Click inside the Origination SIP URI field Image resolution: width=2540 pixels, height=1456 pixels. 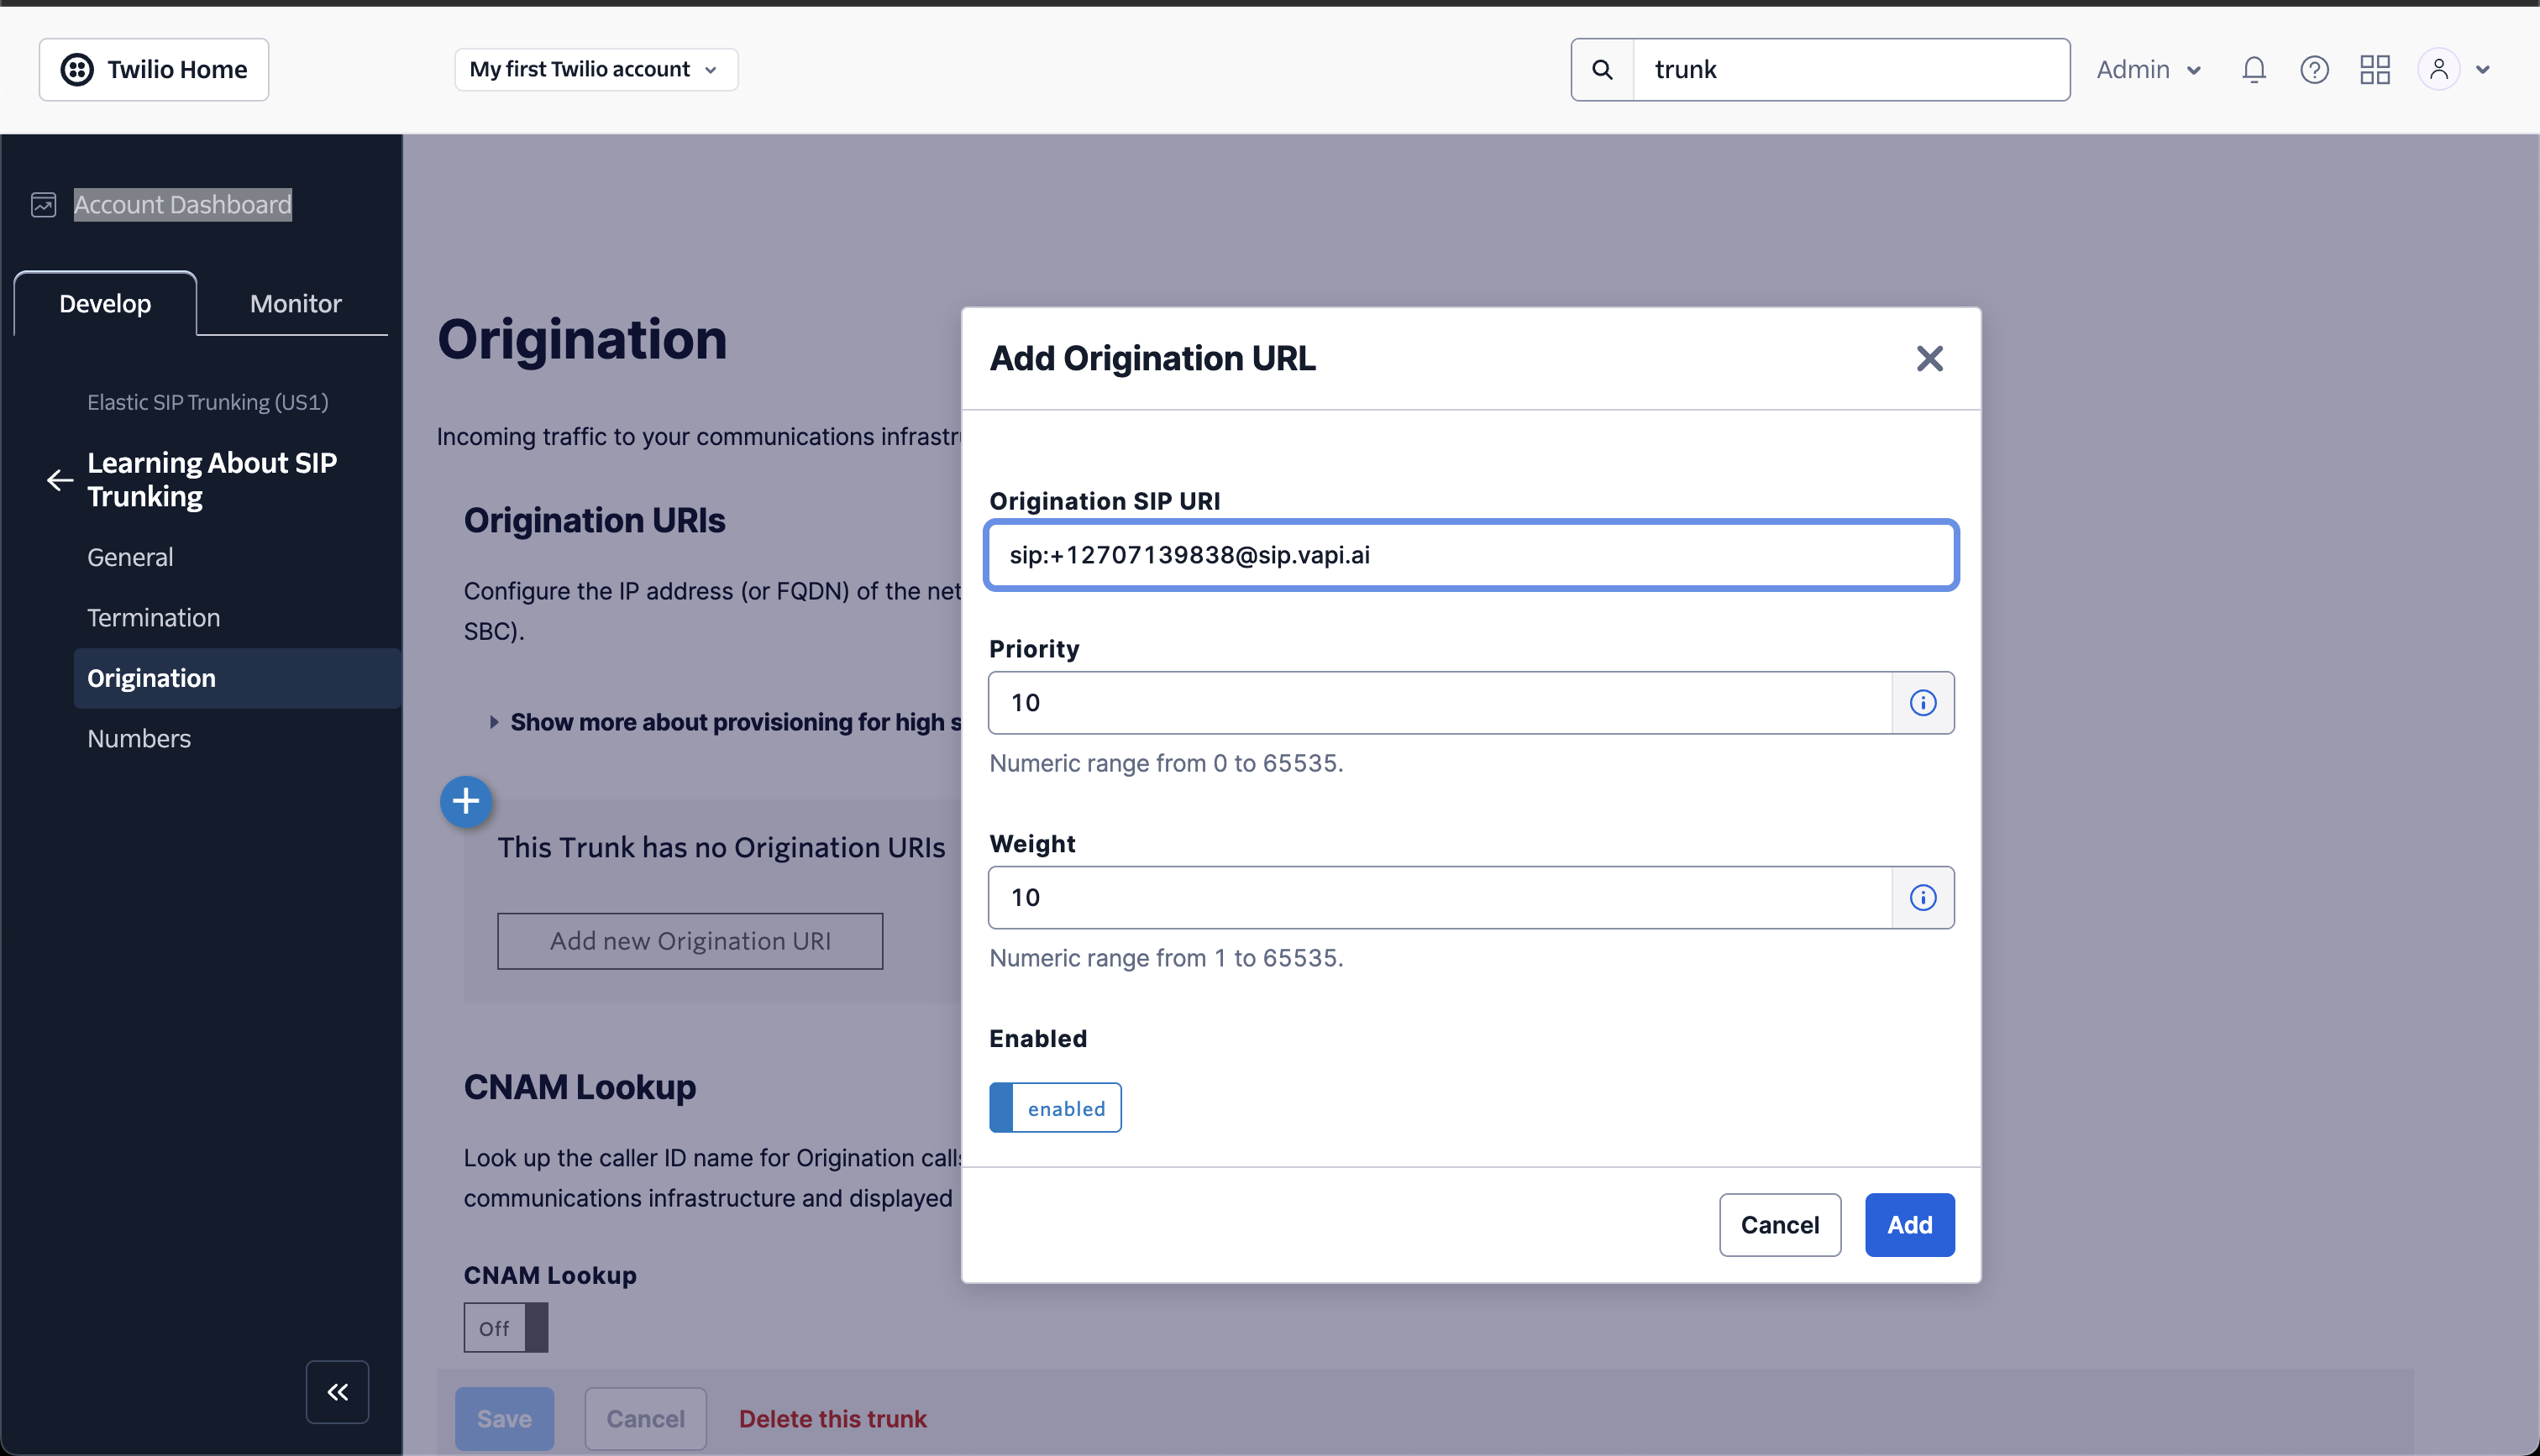(1468, 555)
